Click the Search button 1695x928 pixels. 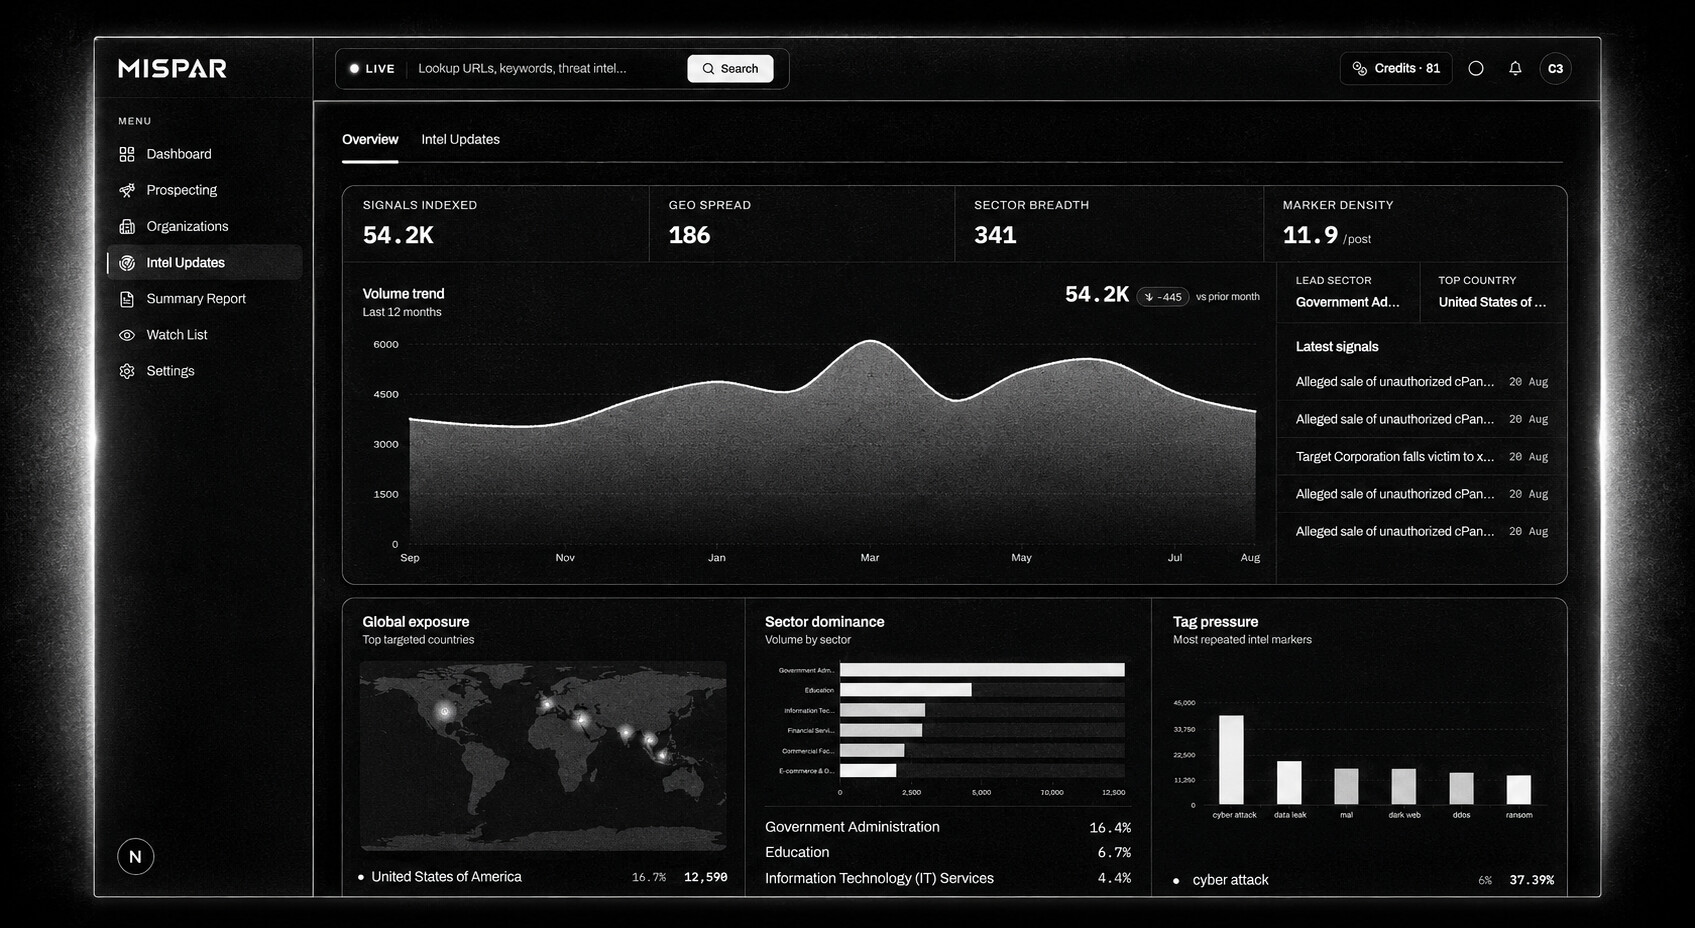click(x=730, y=68)
